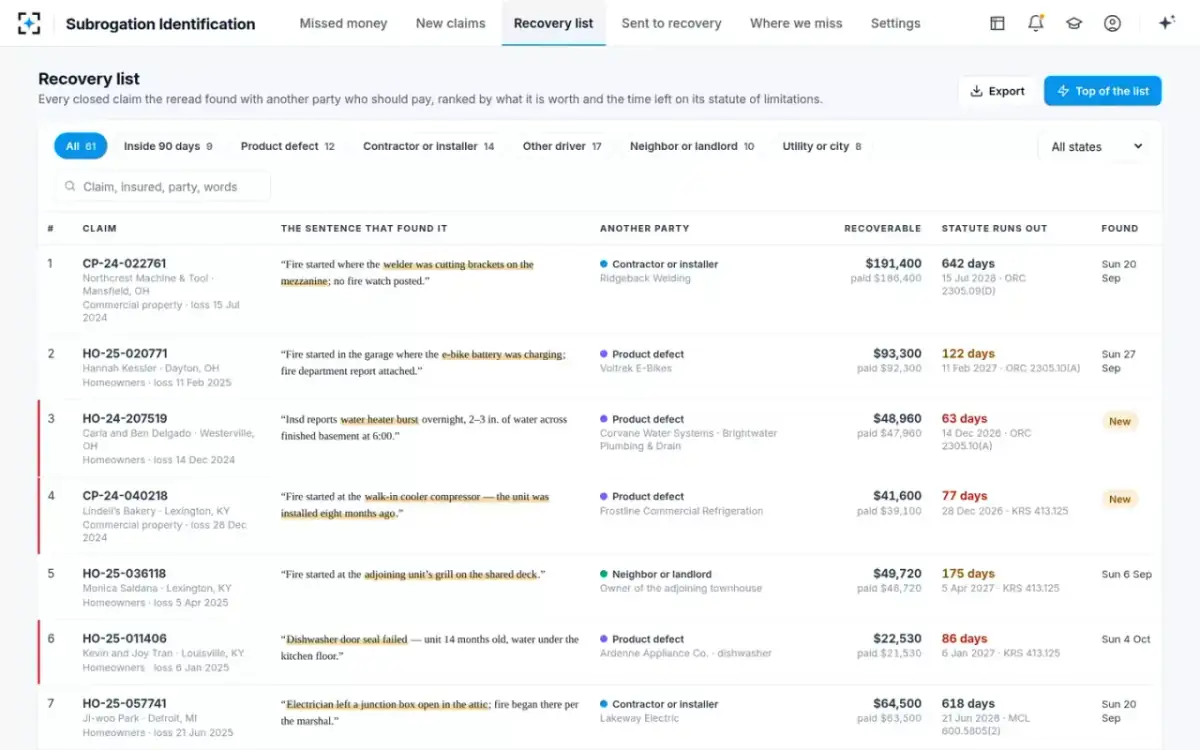The height and width of the screenshot is (750, 1200).
Task: Filter by Utility or city chip
Action: (x=822, y=146)
